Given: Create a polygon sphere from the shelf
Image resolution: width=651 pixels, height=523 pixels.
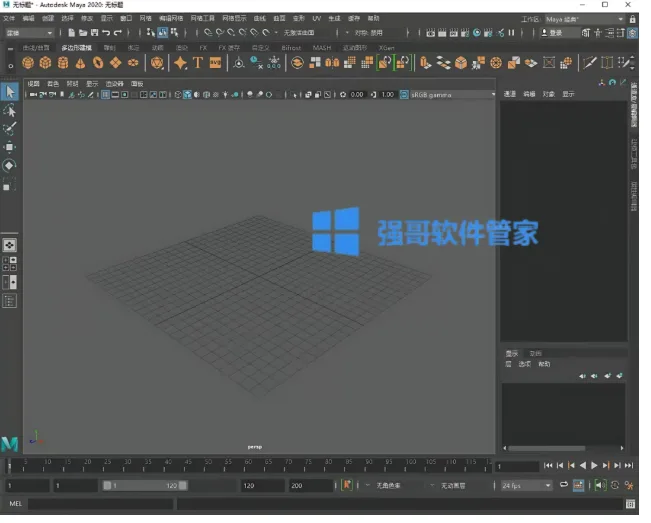Looking at the screenshot, I should pos(28,63).
